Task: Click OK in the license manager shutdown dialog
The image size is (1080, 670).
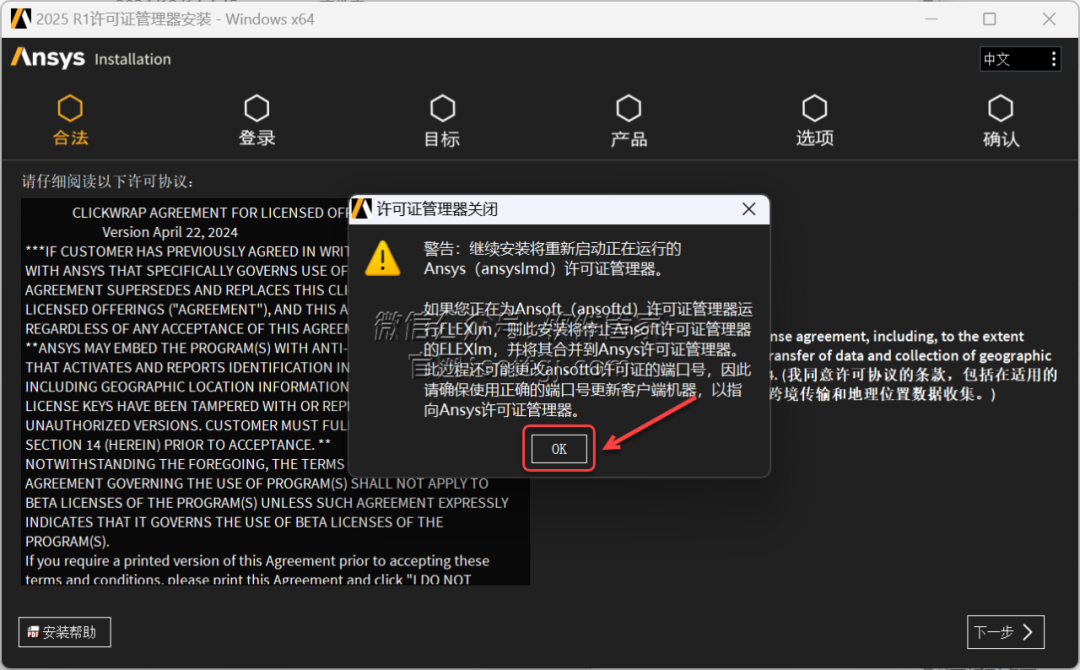Action: (559, 449)
